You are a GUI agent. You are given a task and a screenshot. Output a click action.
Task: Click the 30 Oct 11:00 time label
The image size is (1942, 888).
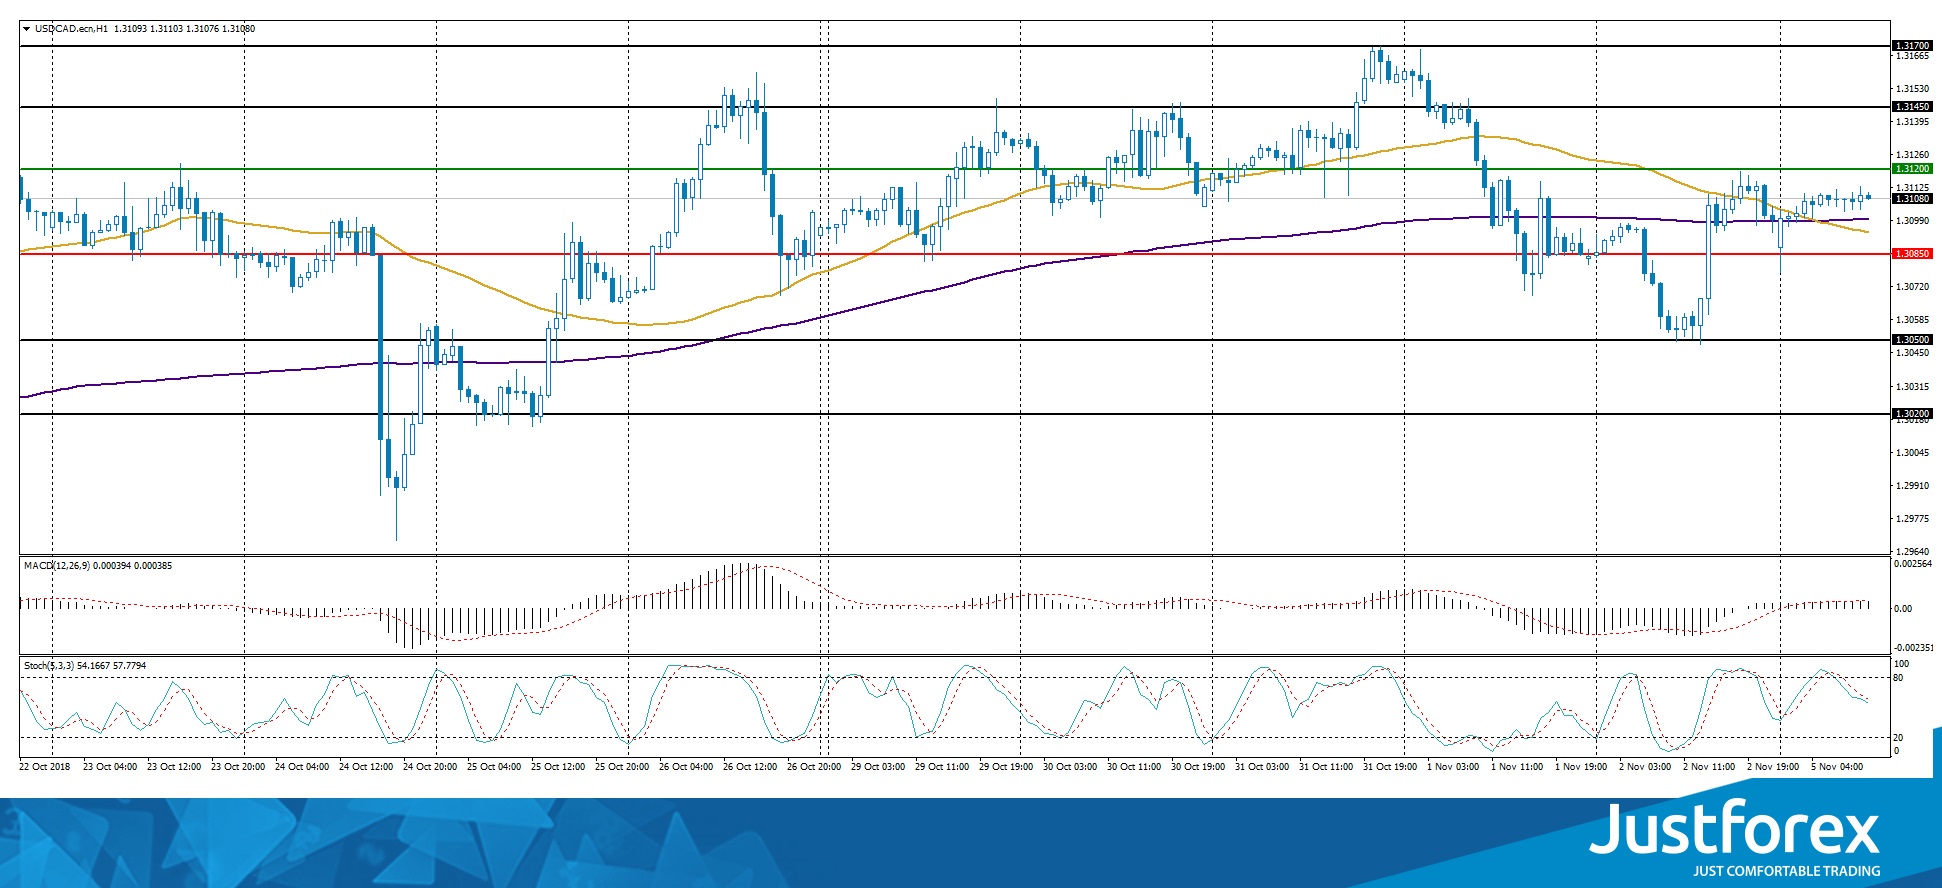(1134, 767)
